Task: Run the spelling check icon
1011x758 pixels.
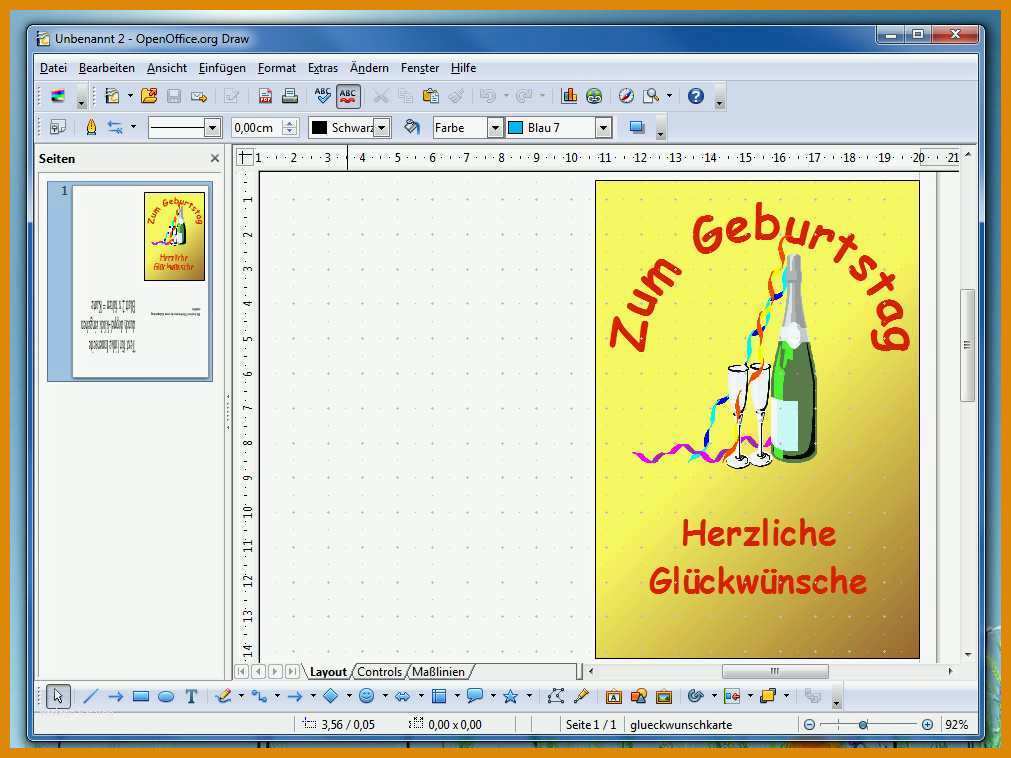Action: click(322, 96)
